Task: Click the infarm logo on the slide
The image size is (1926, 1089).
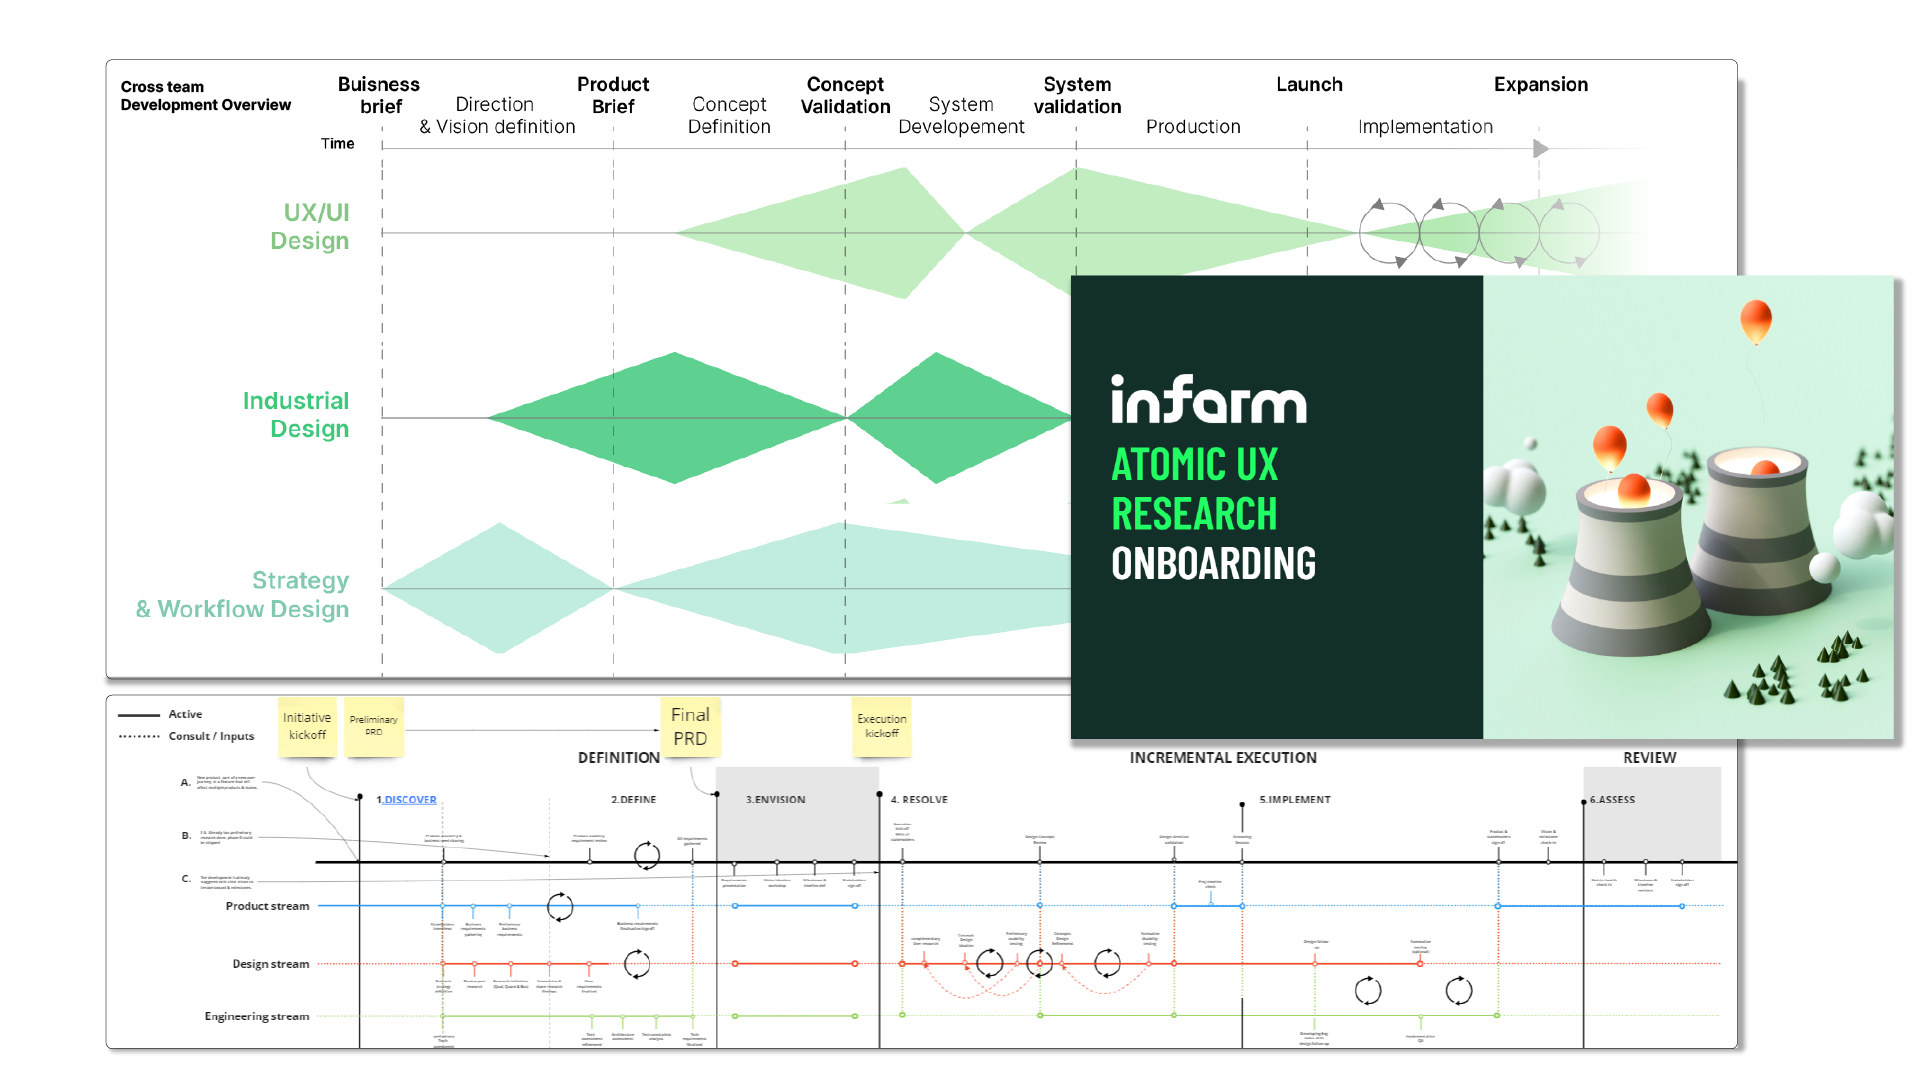Action: pos(1208,399)
